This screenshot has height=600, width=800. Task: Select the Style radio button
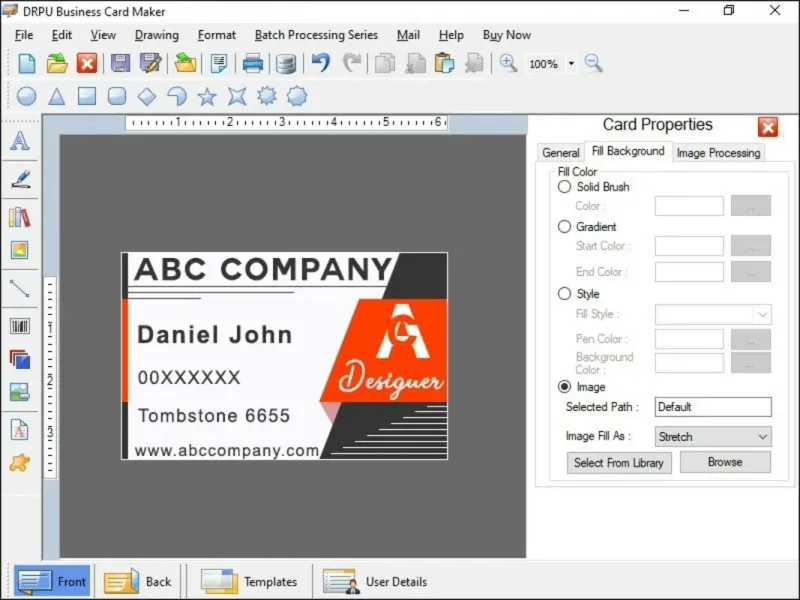[x=564, y=293]
